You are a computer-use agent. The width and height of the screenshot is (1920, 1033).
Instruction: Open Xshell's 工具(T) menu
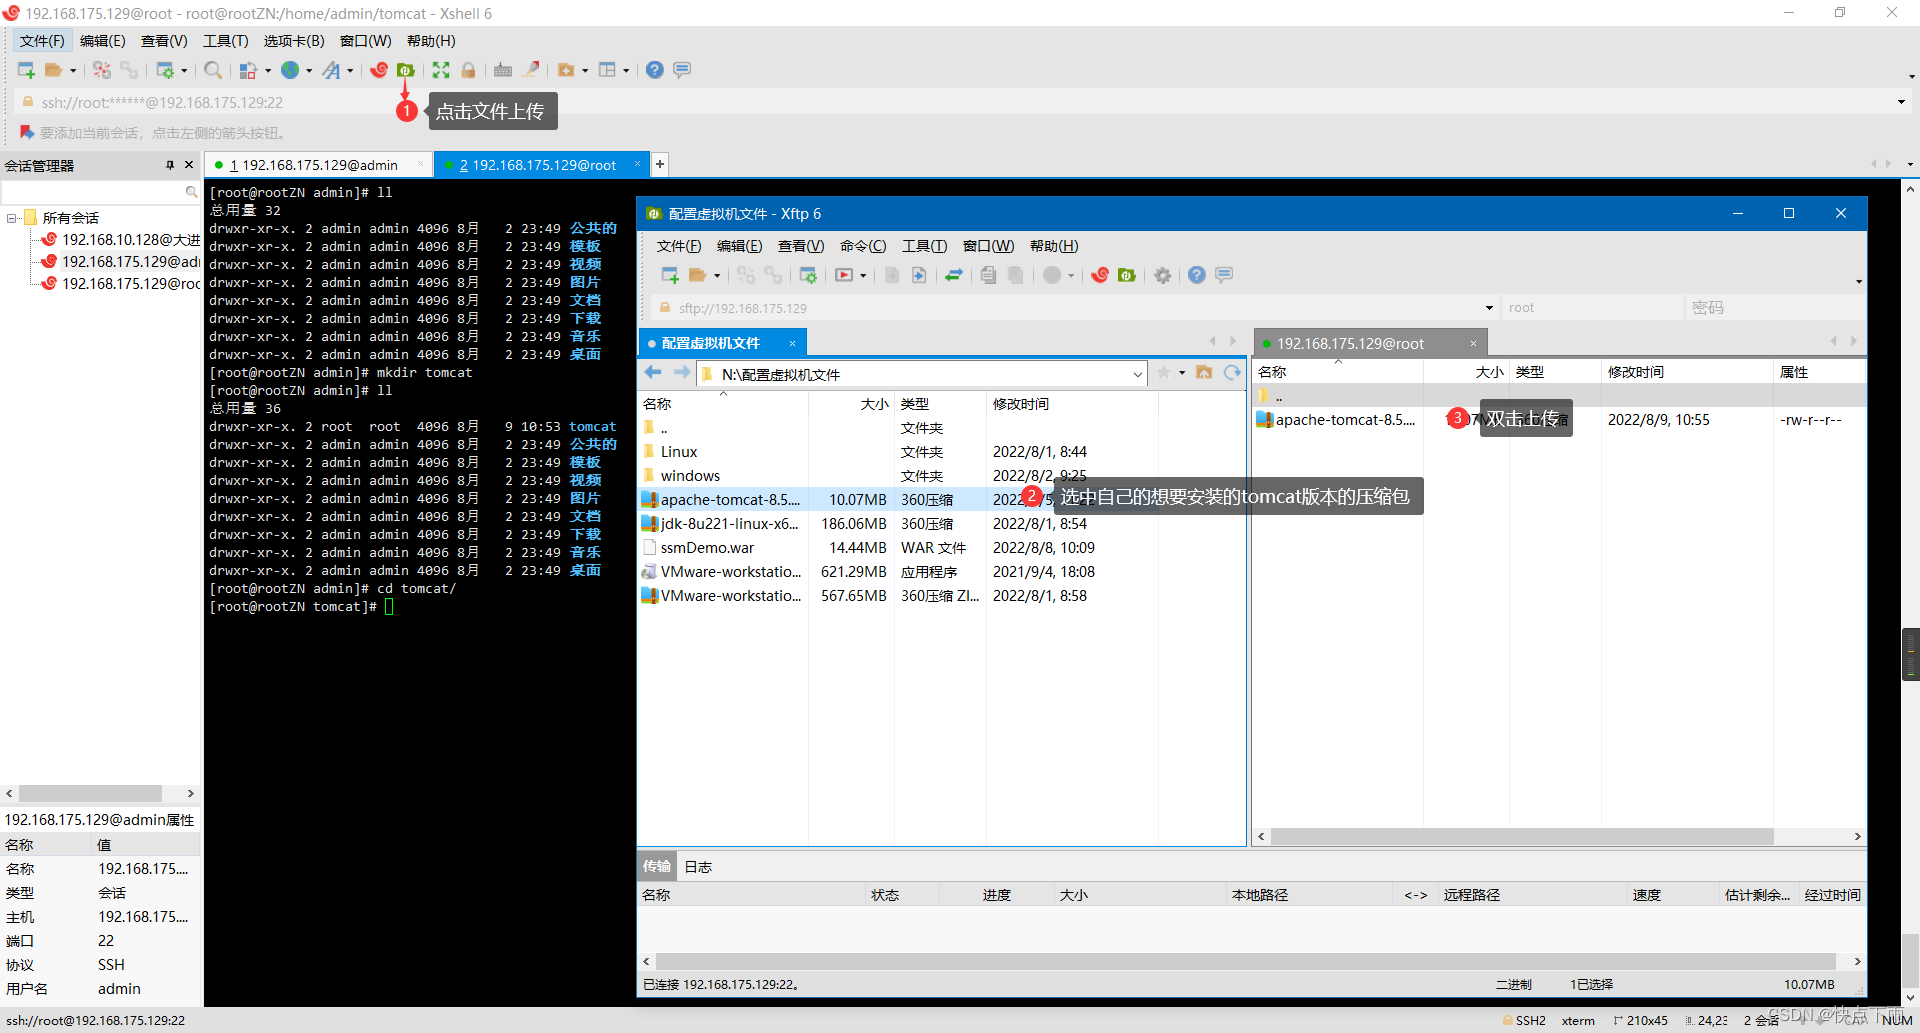[x=226, y=41]
